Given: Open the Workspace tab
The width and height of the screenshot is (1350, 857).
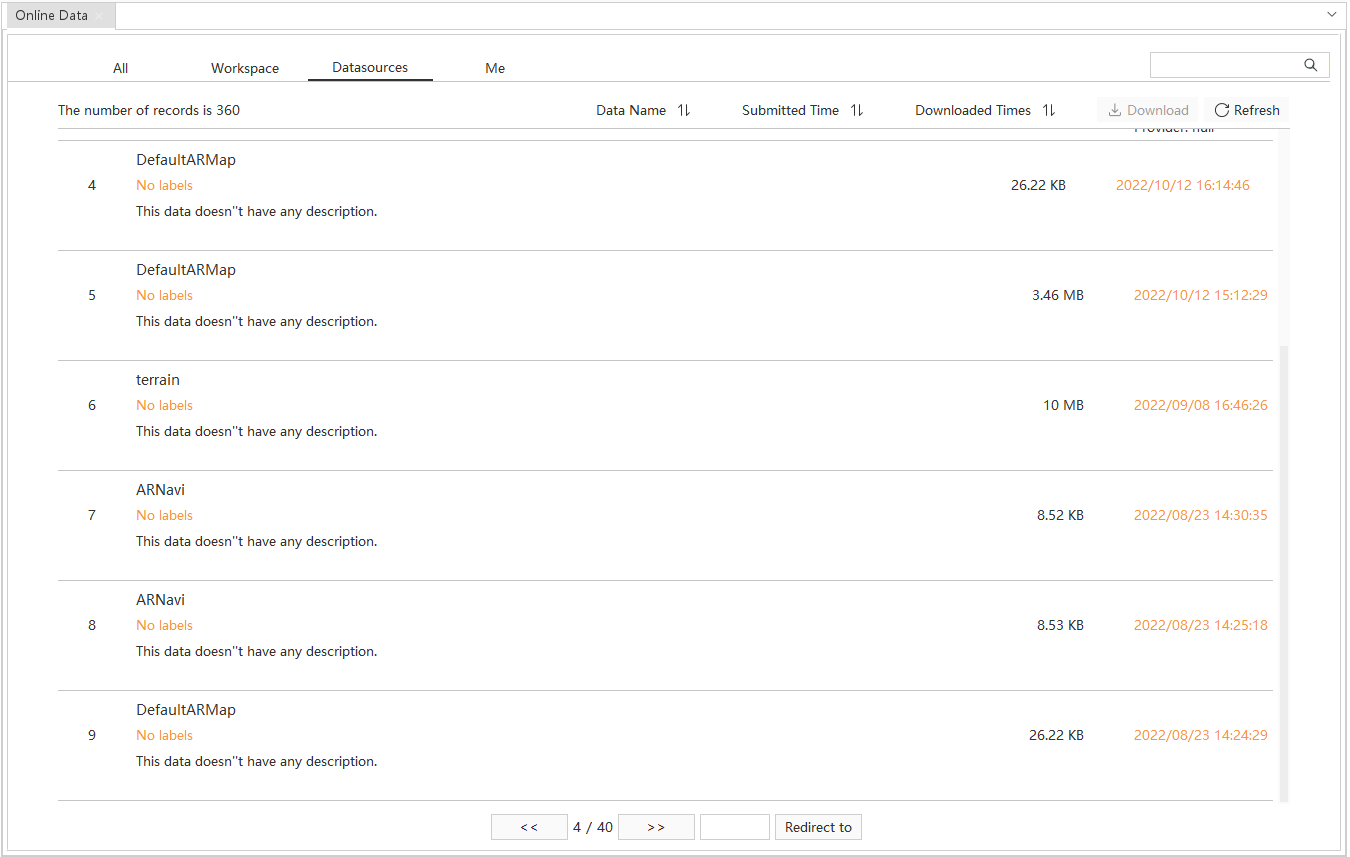Looking at the screenshot, I should tap(245, 68).
